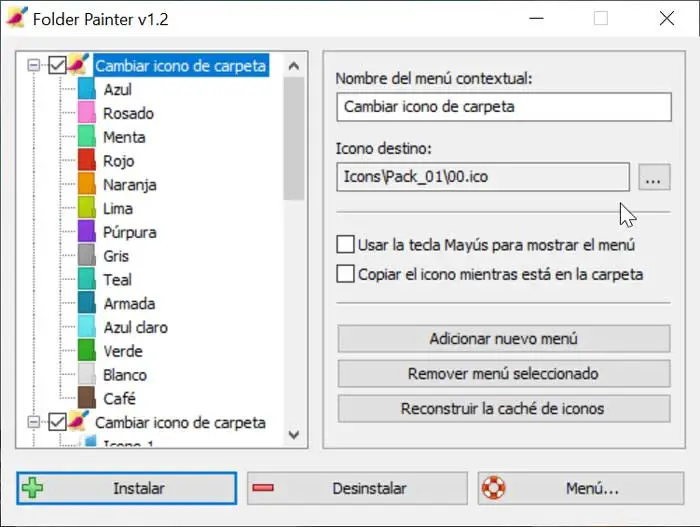Select the Verde tree entry text
The image size is (700, 527).
[123, 351]
